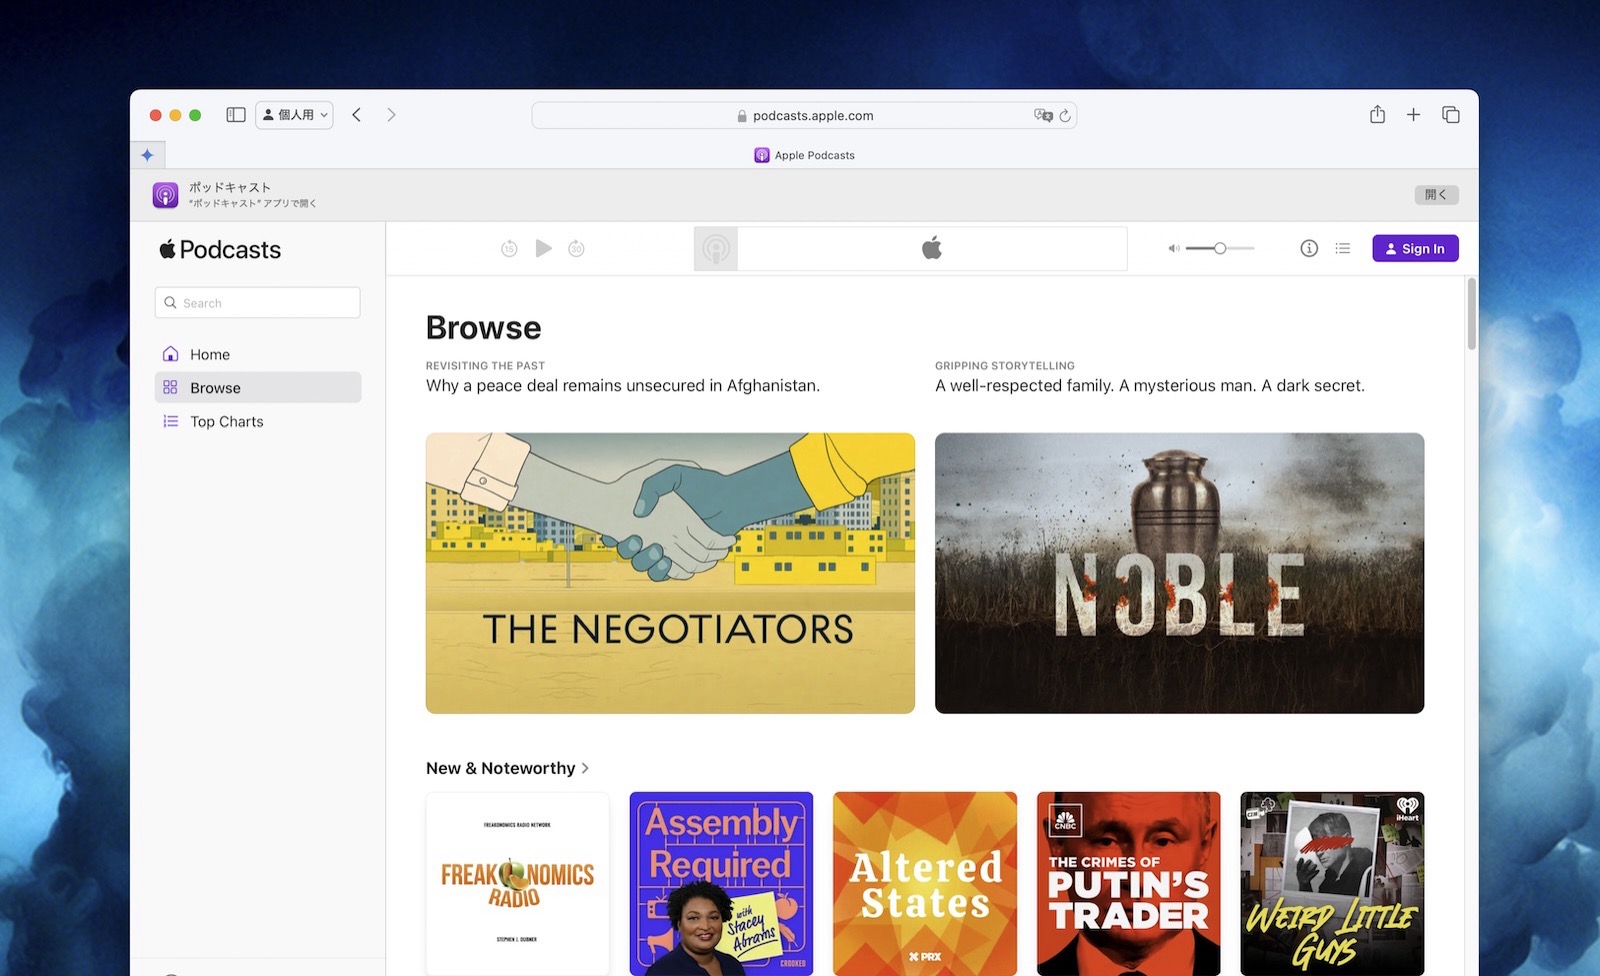Click the Browse page heading
The height and width of the screenshot is (976, 1600).
[484, 328]
